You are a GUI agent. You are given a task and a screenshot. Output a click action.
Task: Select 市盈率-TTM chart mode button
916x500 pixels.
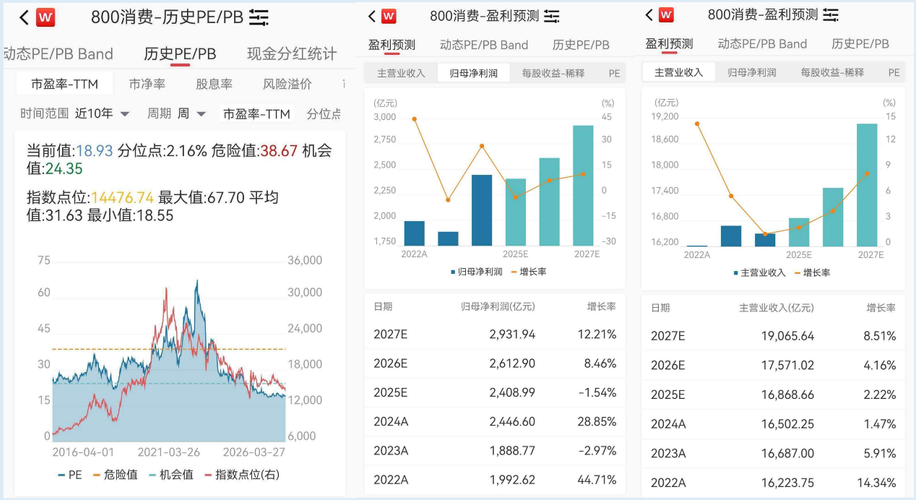click(x=256, y=114)
